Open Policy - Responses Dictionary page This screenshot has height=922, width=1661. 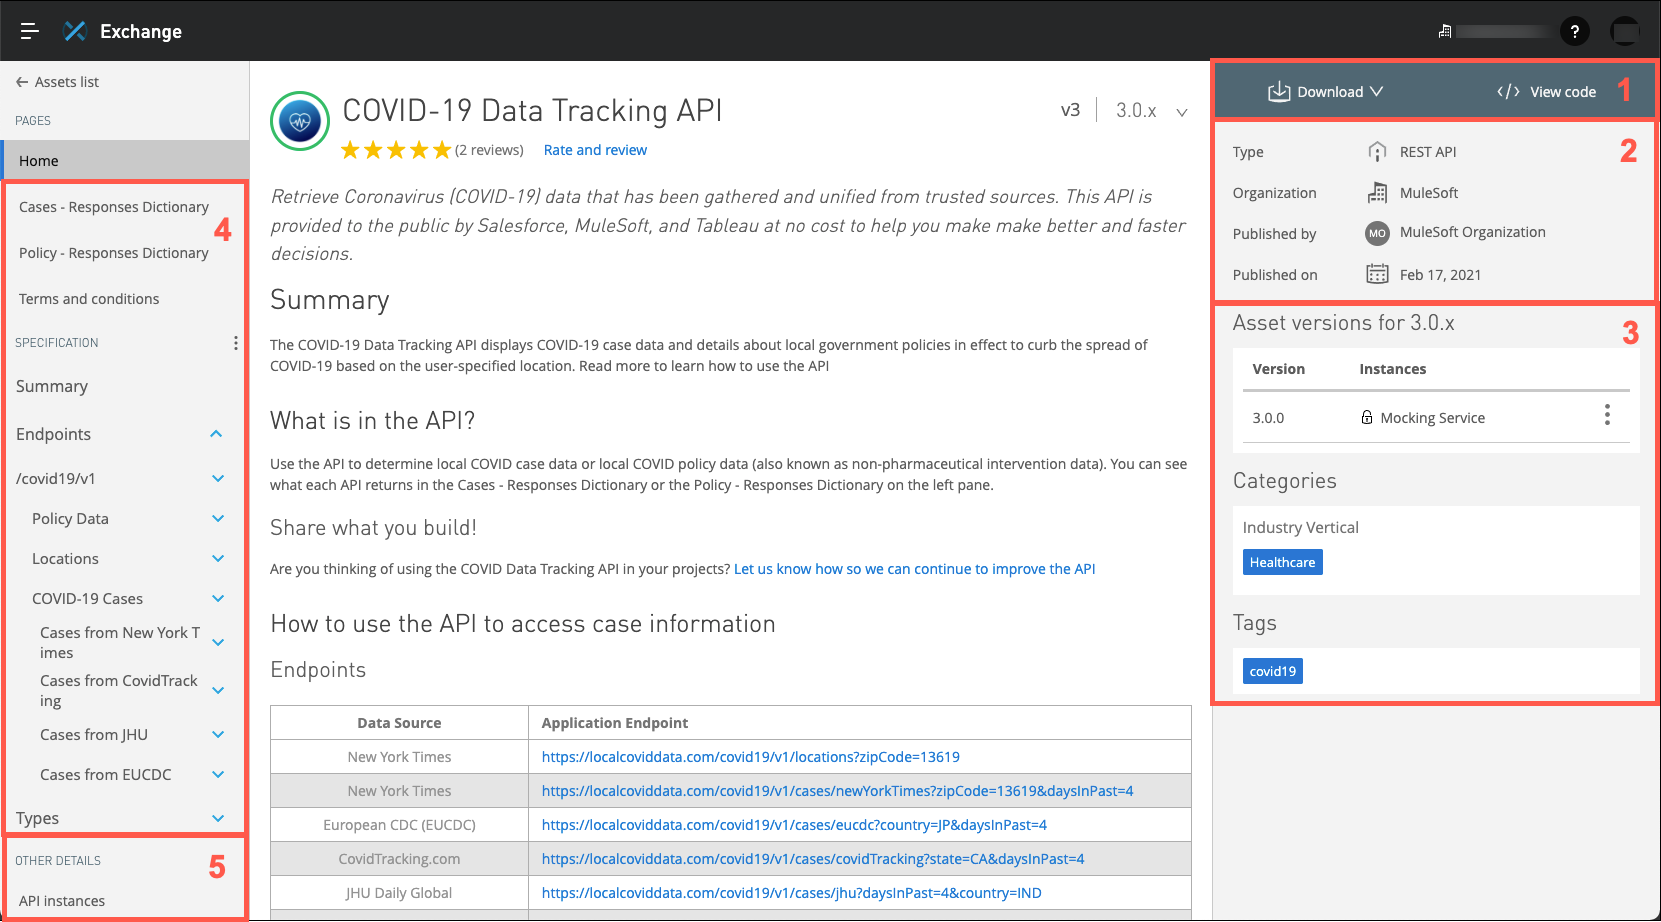click(114, 253)
